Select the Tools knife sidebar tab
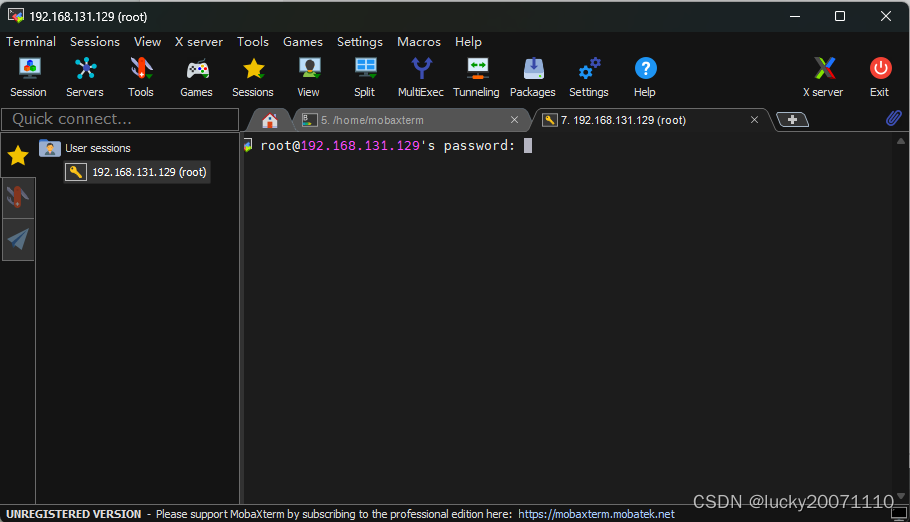The width and height of the screenshot is (910, 522). coord(18,197)
